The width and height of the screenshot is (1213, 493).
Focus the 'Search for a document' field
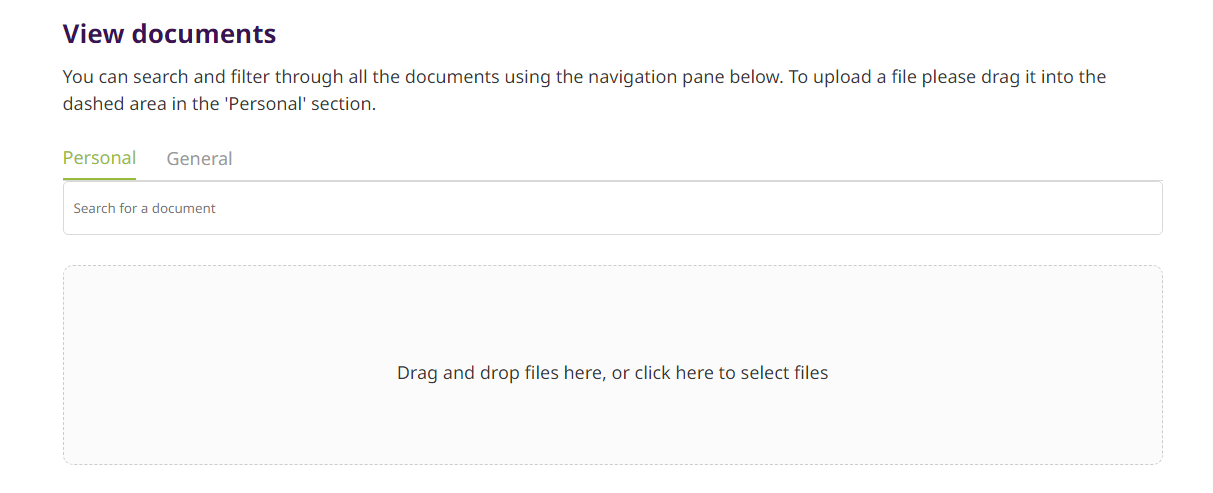pos(612,208)
